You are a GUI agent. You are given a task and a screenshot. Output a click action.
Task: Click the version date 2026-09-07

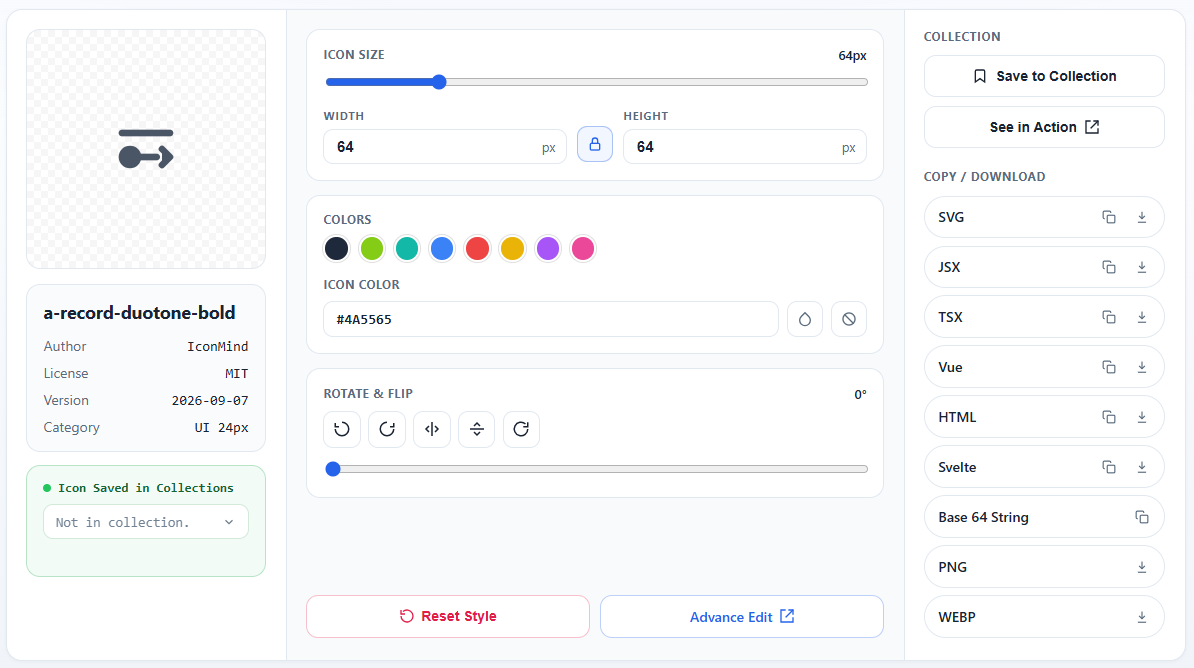[210, 401]
